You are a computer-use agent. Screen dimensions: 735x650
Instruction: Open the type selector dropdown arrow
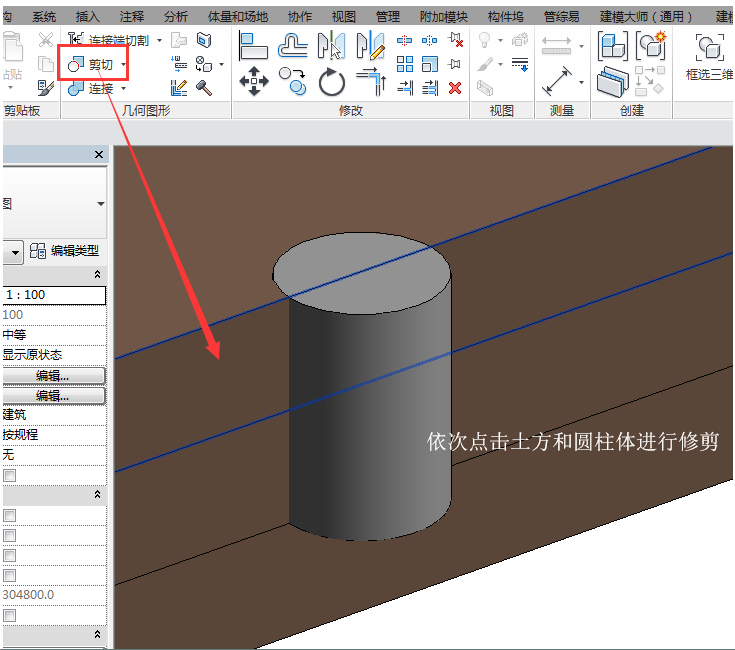click(x=100, y=203)
